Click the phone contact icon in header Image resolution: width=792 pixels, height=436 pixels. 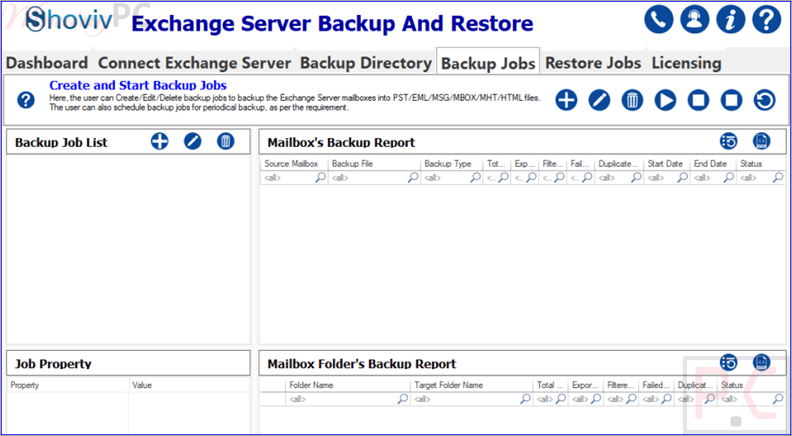pyautogui.click(x=659, y=20)
